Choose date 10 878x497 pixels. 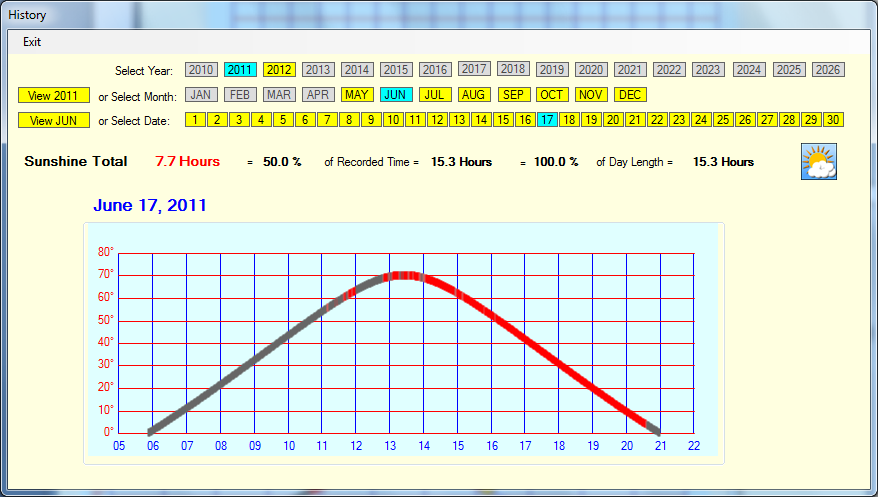[x=393, y=120]
